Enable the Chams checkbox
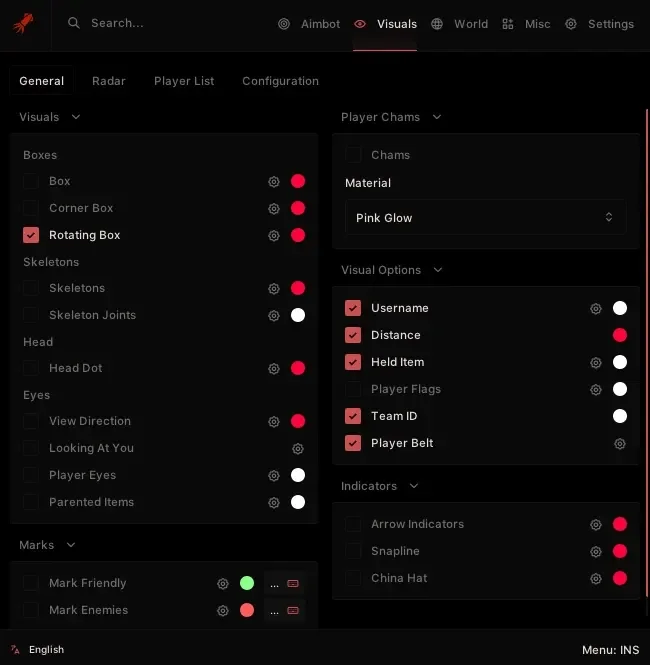This screenshot has width=650, height=665. (353, 155)
